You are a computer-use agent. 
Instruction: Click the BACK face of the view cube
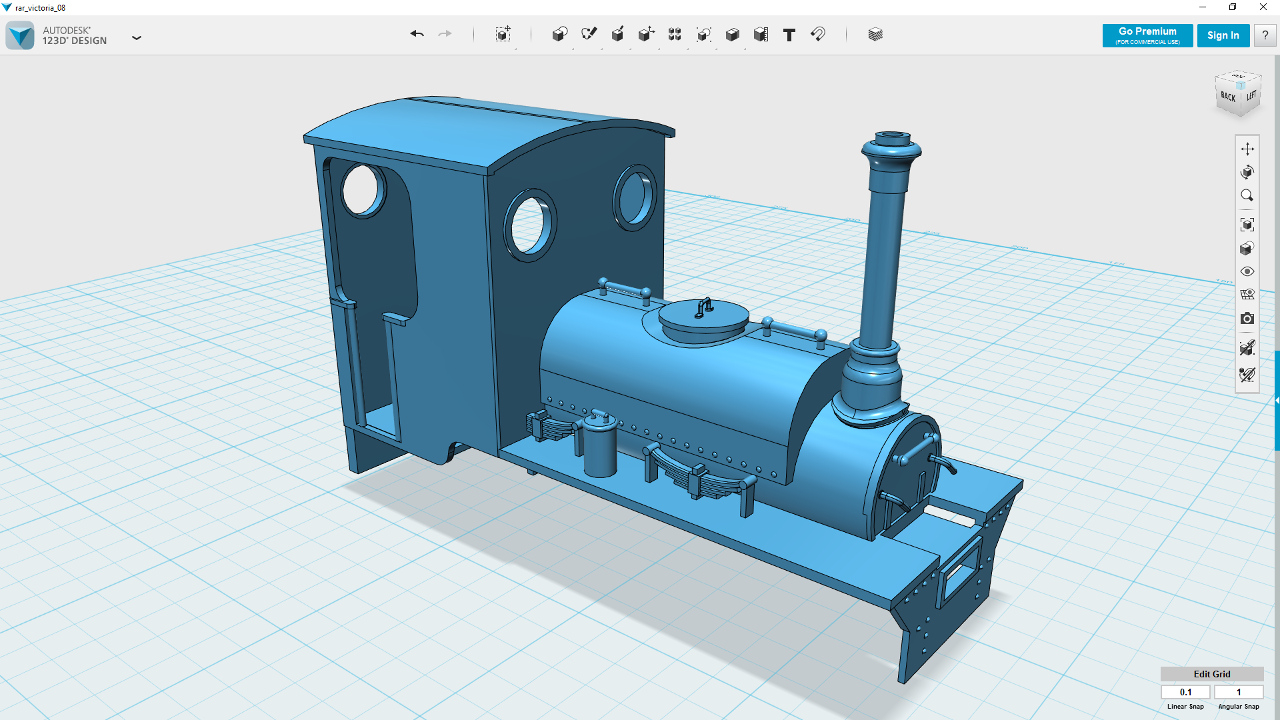click(x=1228, y=97)
